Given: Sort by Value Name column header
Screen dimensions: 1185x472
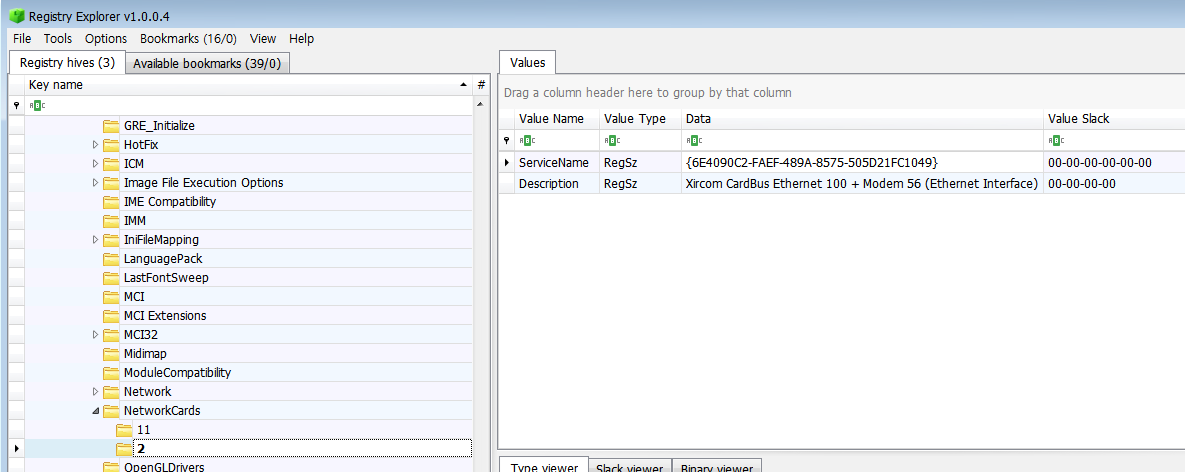Looking at the screenshot, I should point(556,119).
